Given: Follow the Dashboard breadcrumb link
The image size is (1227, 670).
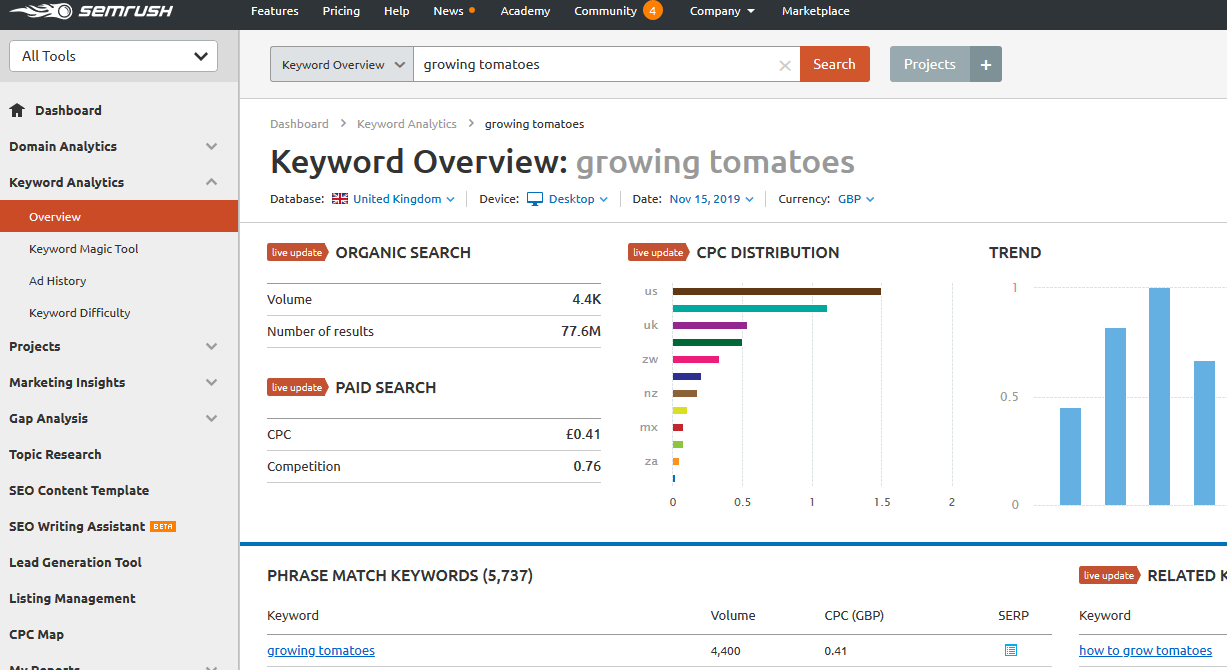Looking at the screenshot, I should coord(299,124).
